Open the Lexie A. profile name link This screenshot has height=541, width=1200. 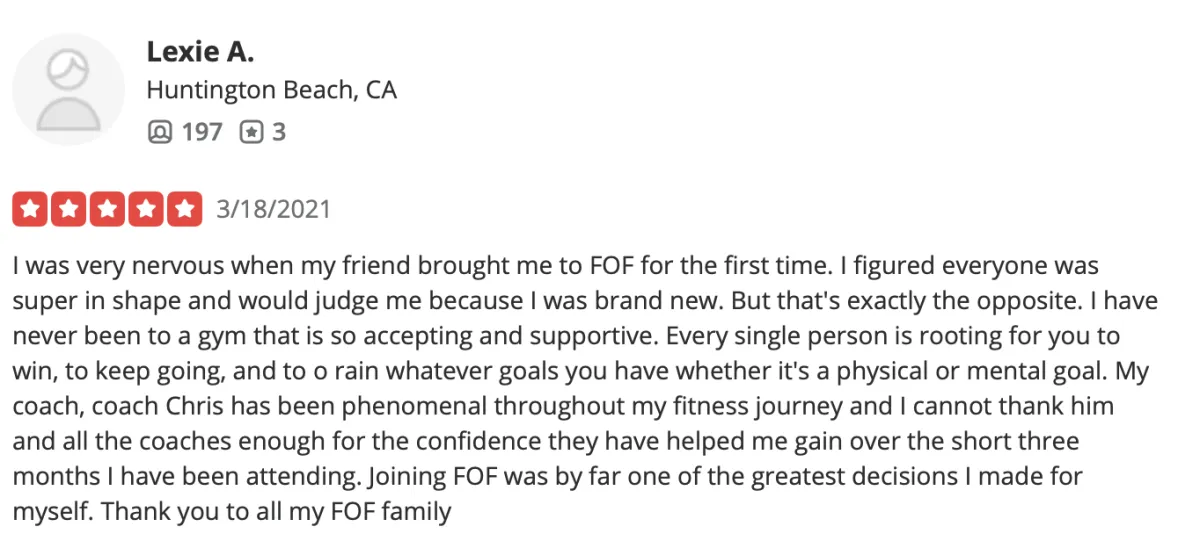coord(200,50)
